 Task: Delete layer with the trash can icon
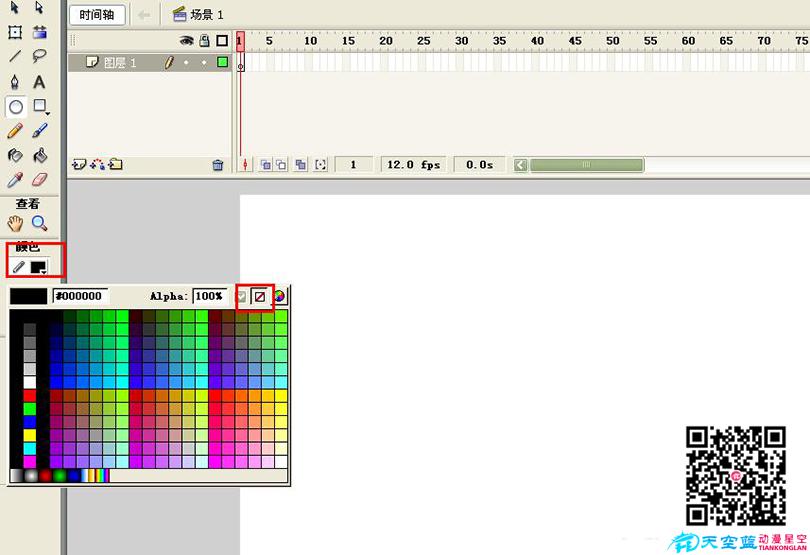218,165
